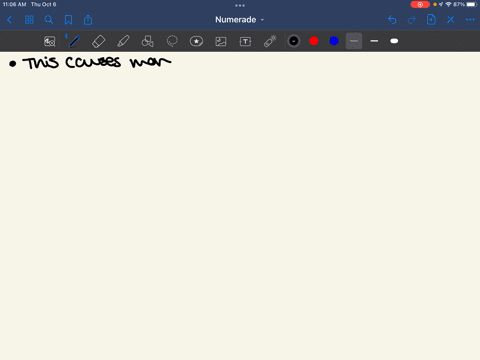Select the zoom window tool
The width and height of the screenshot is (480, 360).
[50, 41]
